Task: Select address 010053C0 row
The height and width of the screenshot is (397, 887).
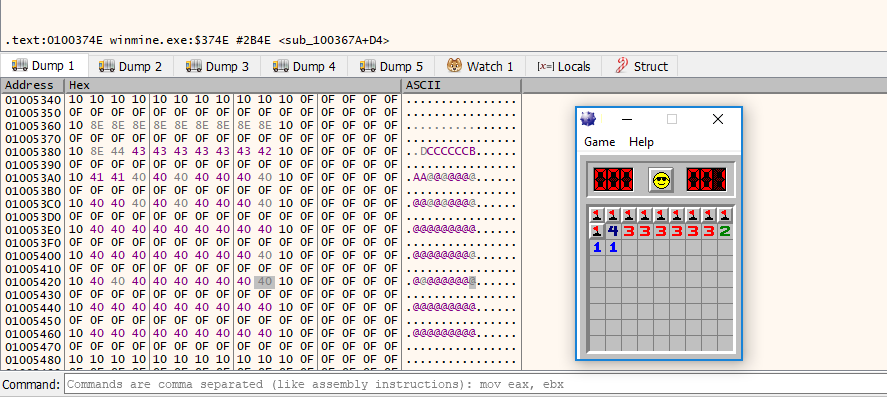Action: coord(261,204)
